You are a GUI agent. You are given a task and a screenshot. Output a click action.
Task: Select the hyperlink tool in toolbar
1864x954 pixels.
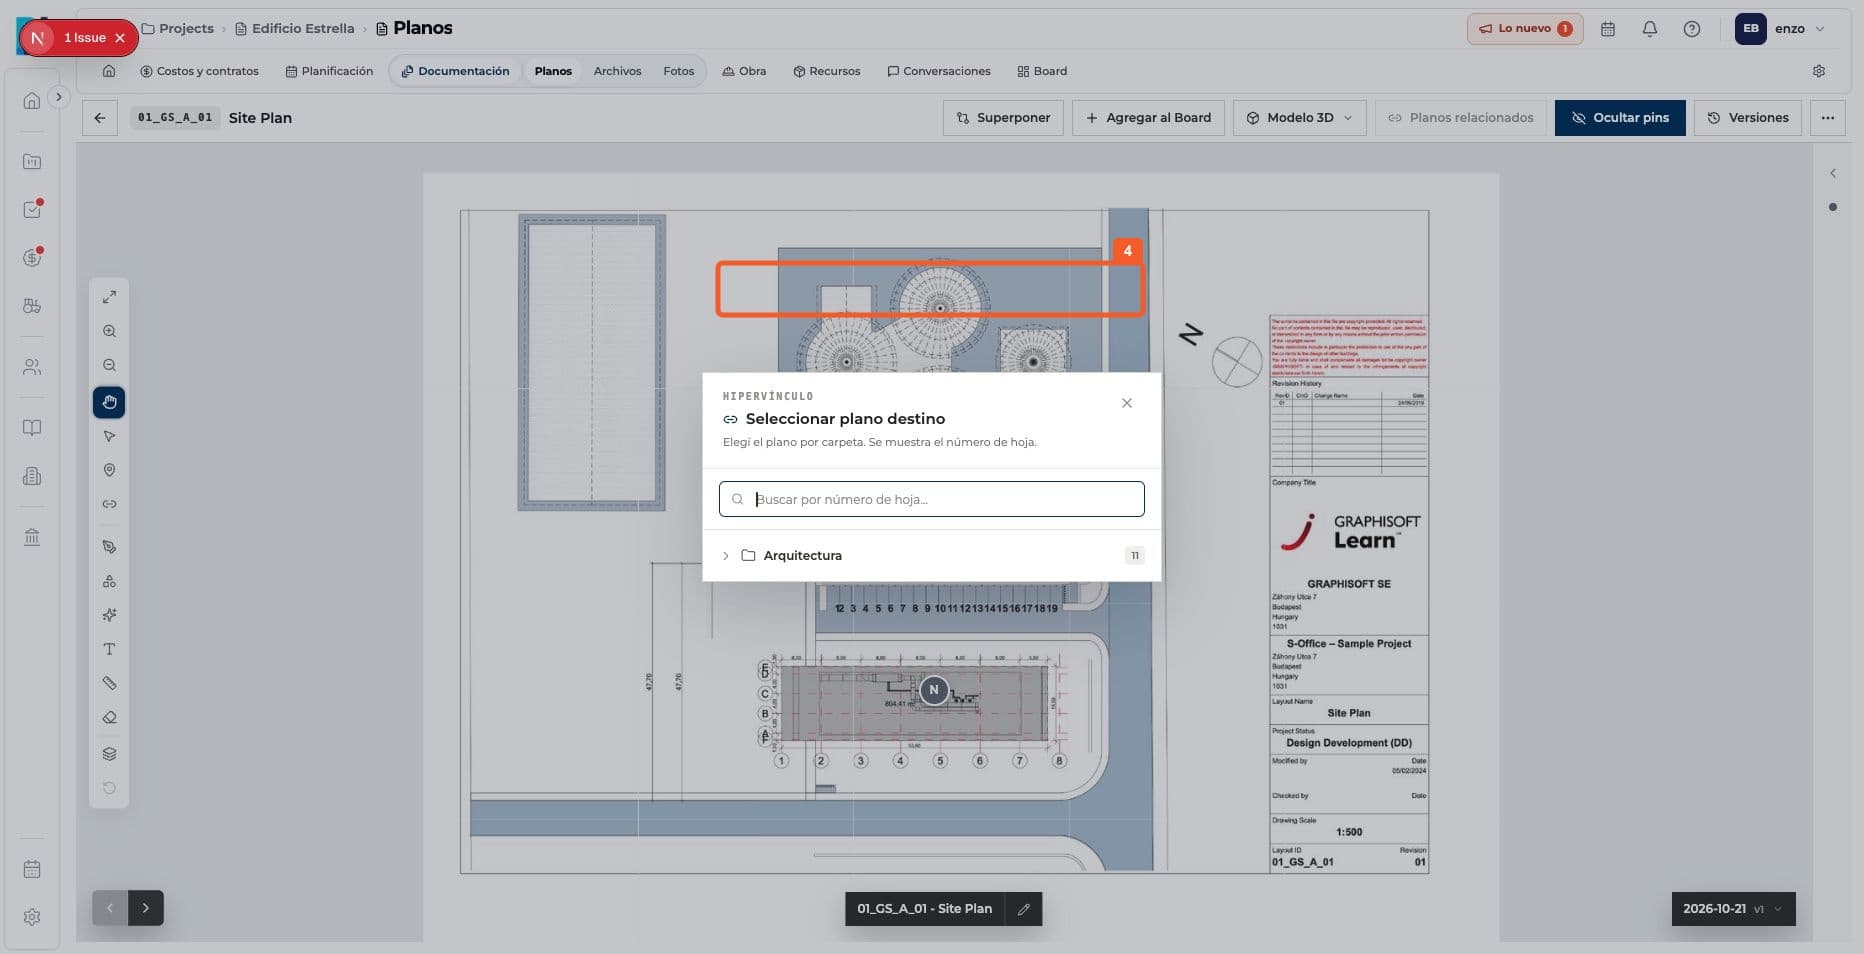(109, 504)
